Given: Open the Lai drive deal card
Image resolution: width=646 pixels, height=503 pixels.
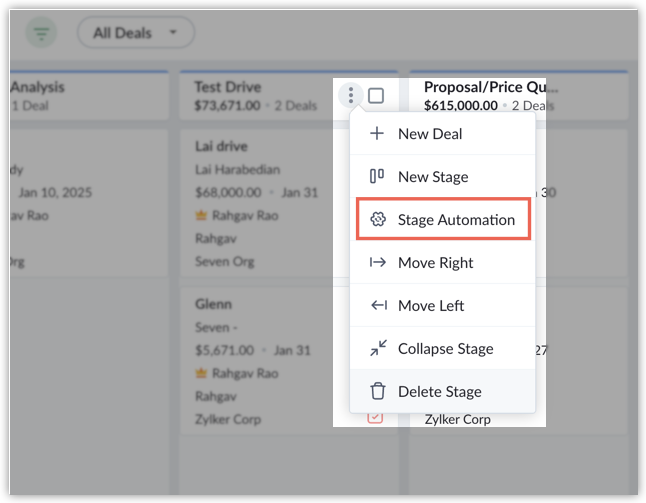Looking at the screenshot, I should (x=221, y=146).
